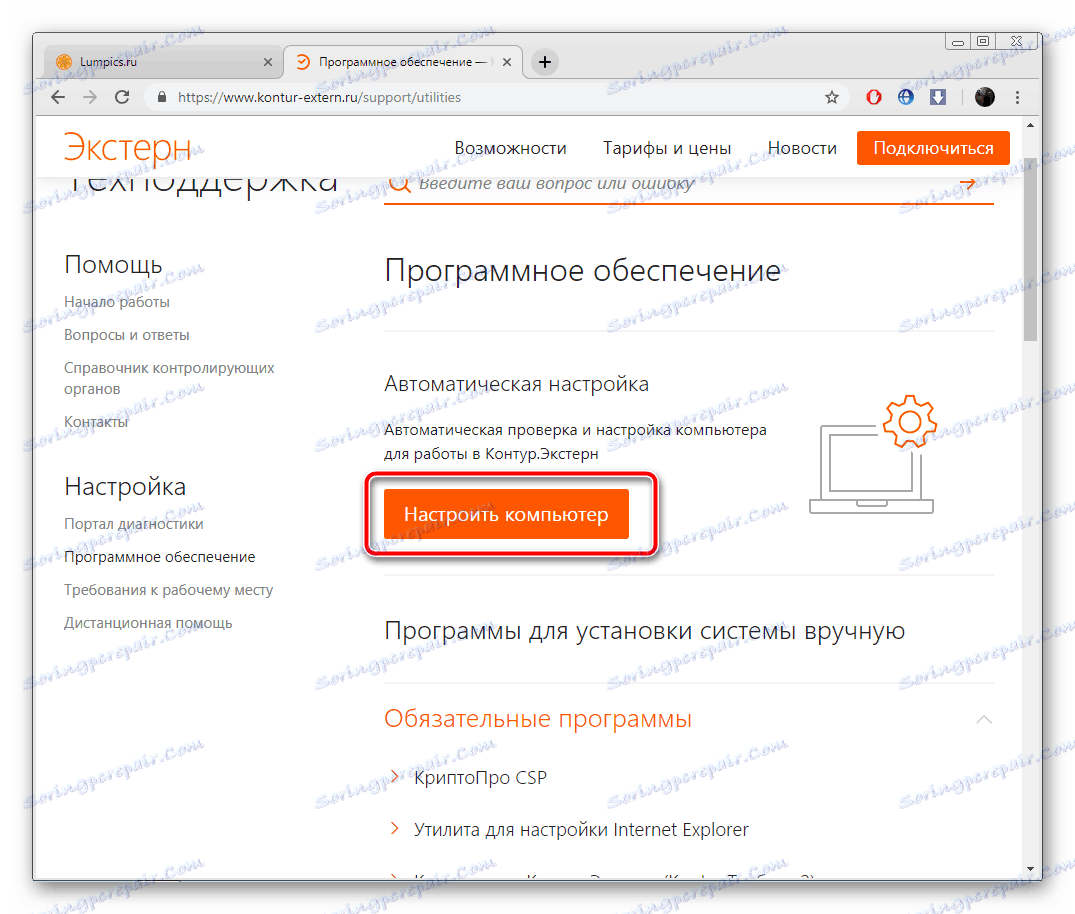The image size is (1075, 914).
Task: Reload the page with the refresh icon
Action: pos(122,97)
